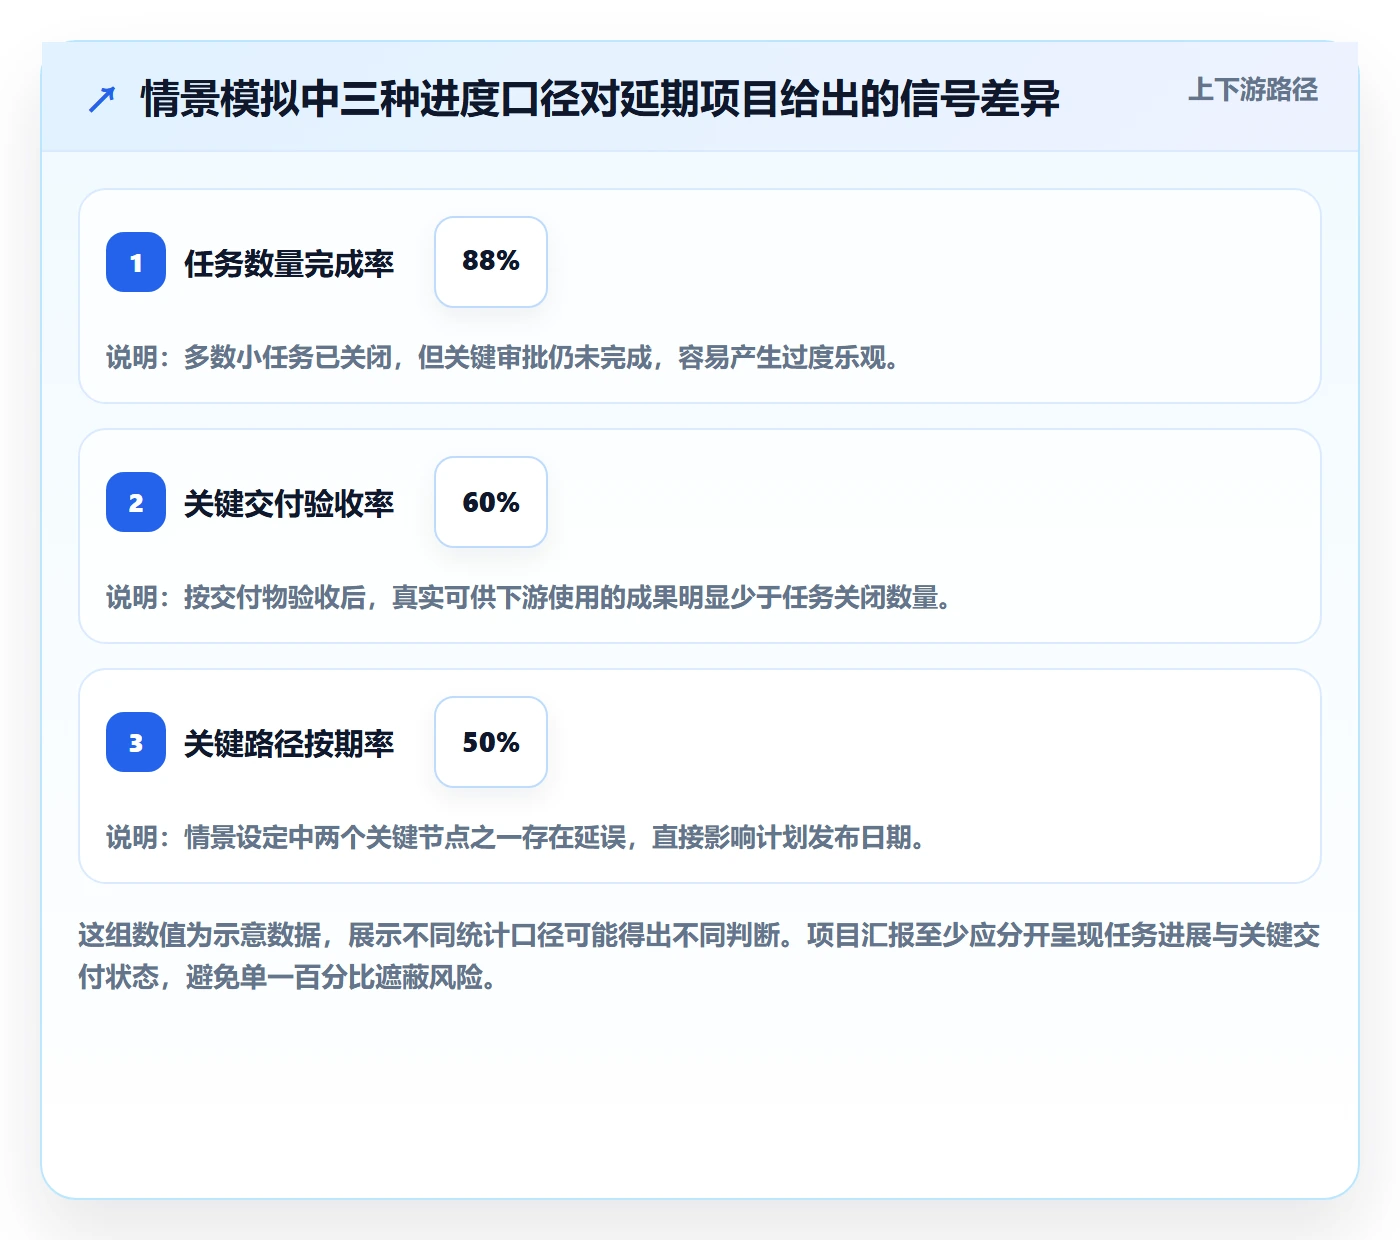The width and height of the screenshot is (1400, 1240).
Task: Select the number 3 badge
Action: click(x=136, y=742)
